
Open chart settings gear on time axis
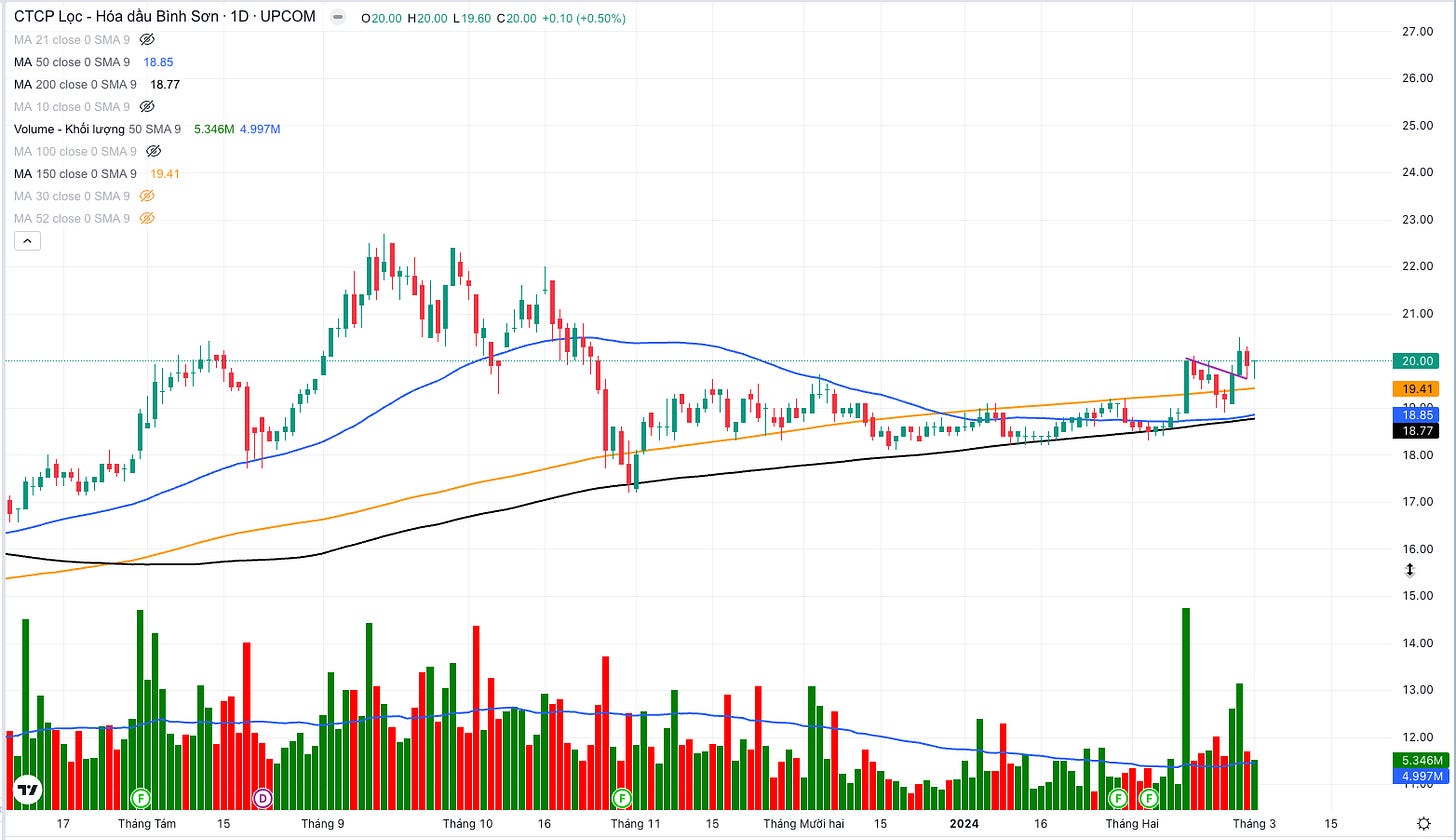pyautogui.click(x=1423, y=824)
